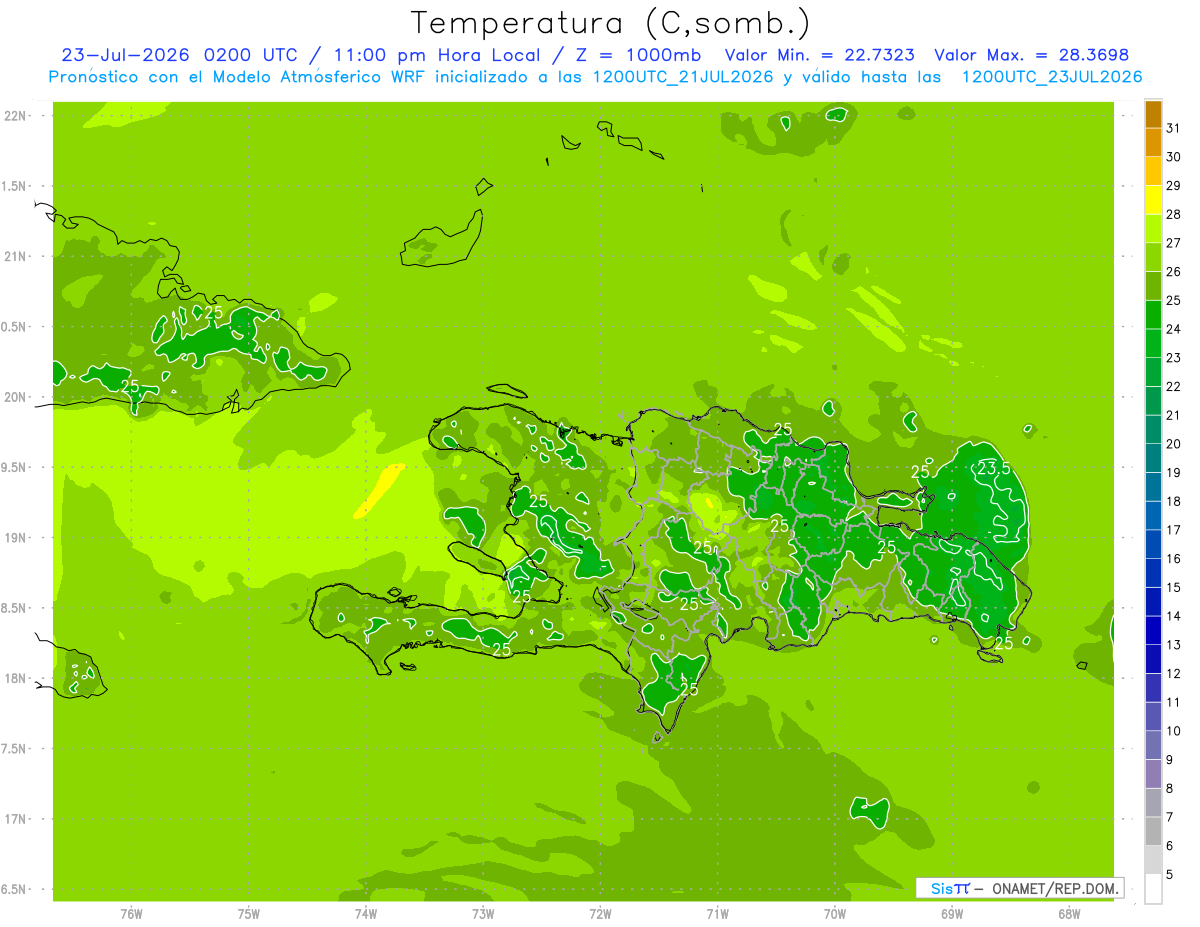Select the '68W' longitude label
This screenshot has width=1200, height=927.
[1069, 914]
